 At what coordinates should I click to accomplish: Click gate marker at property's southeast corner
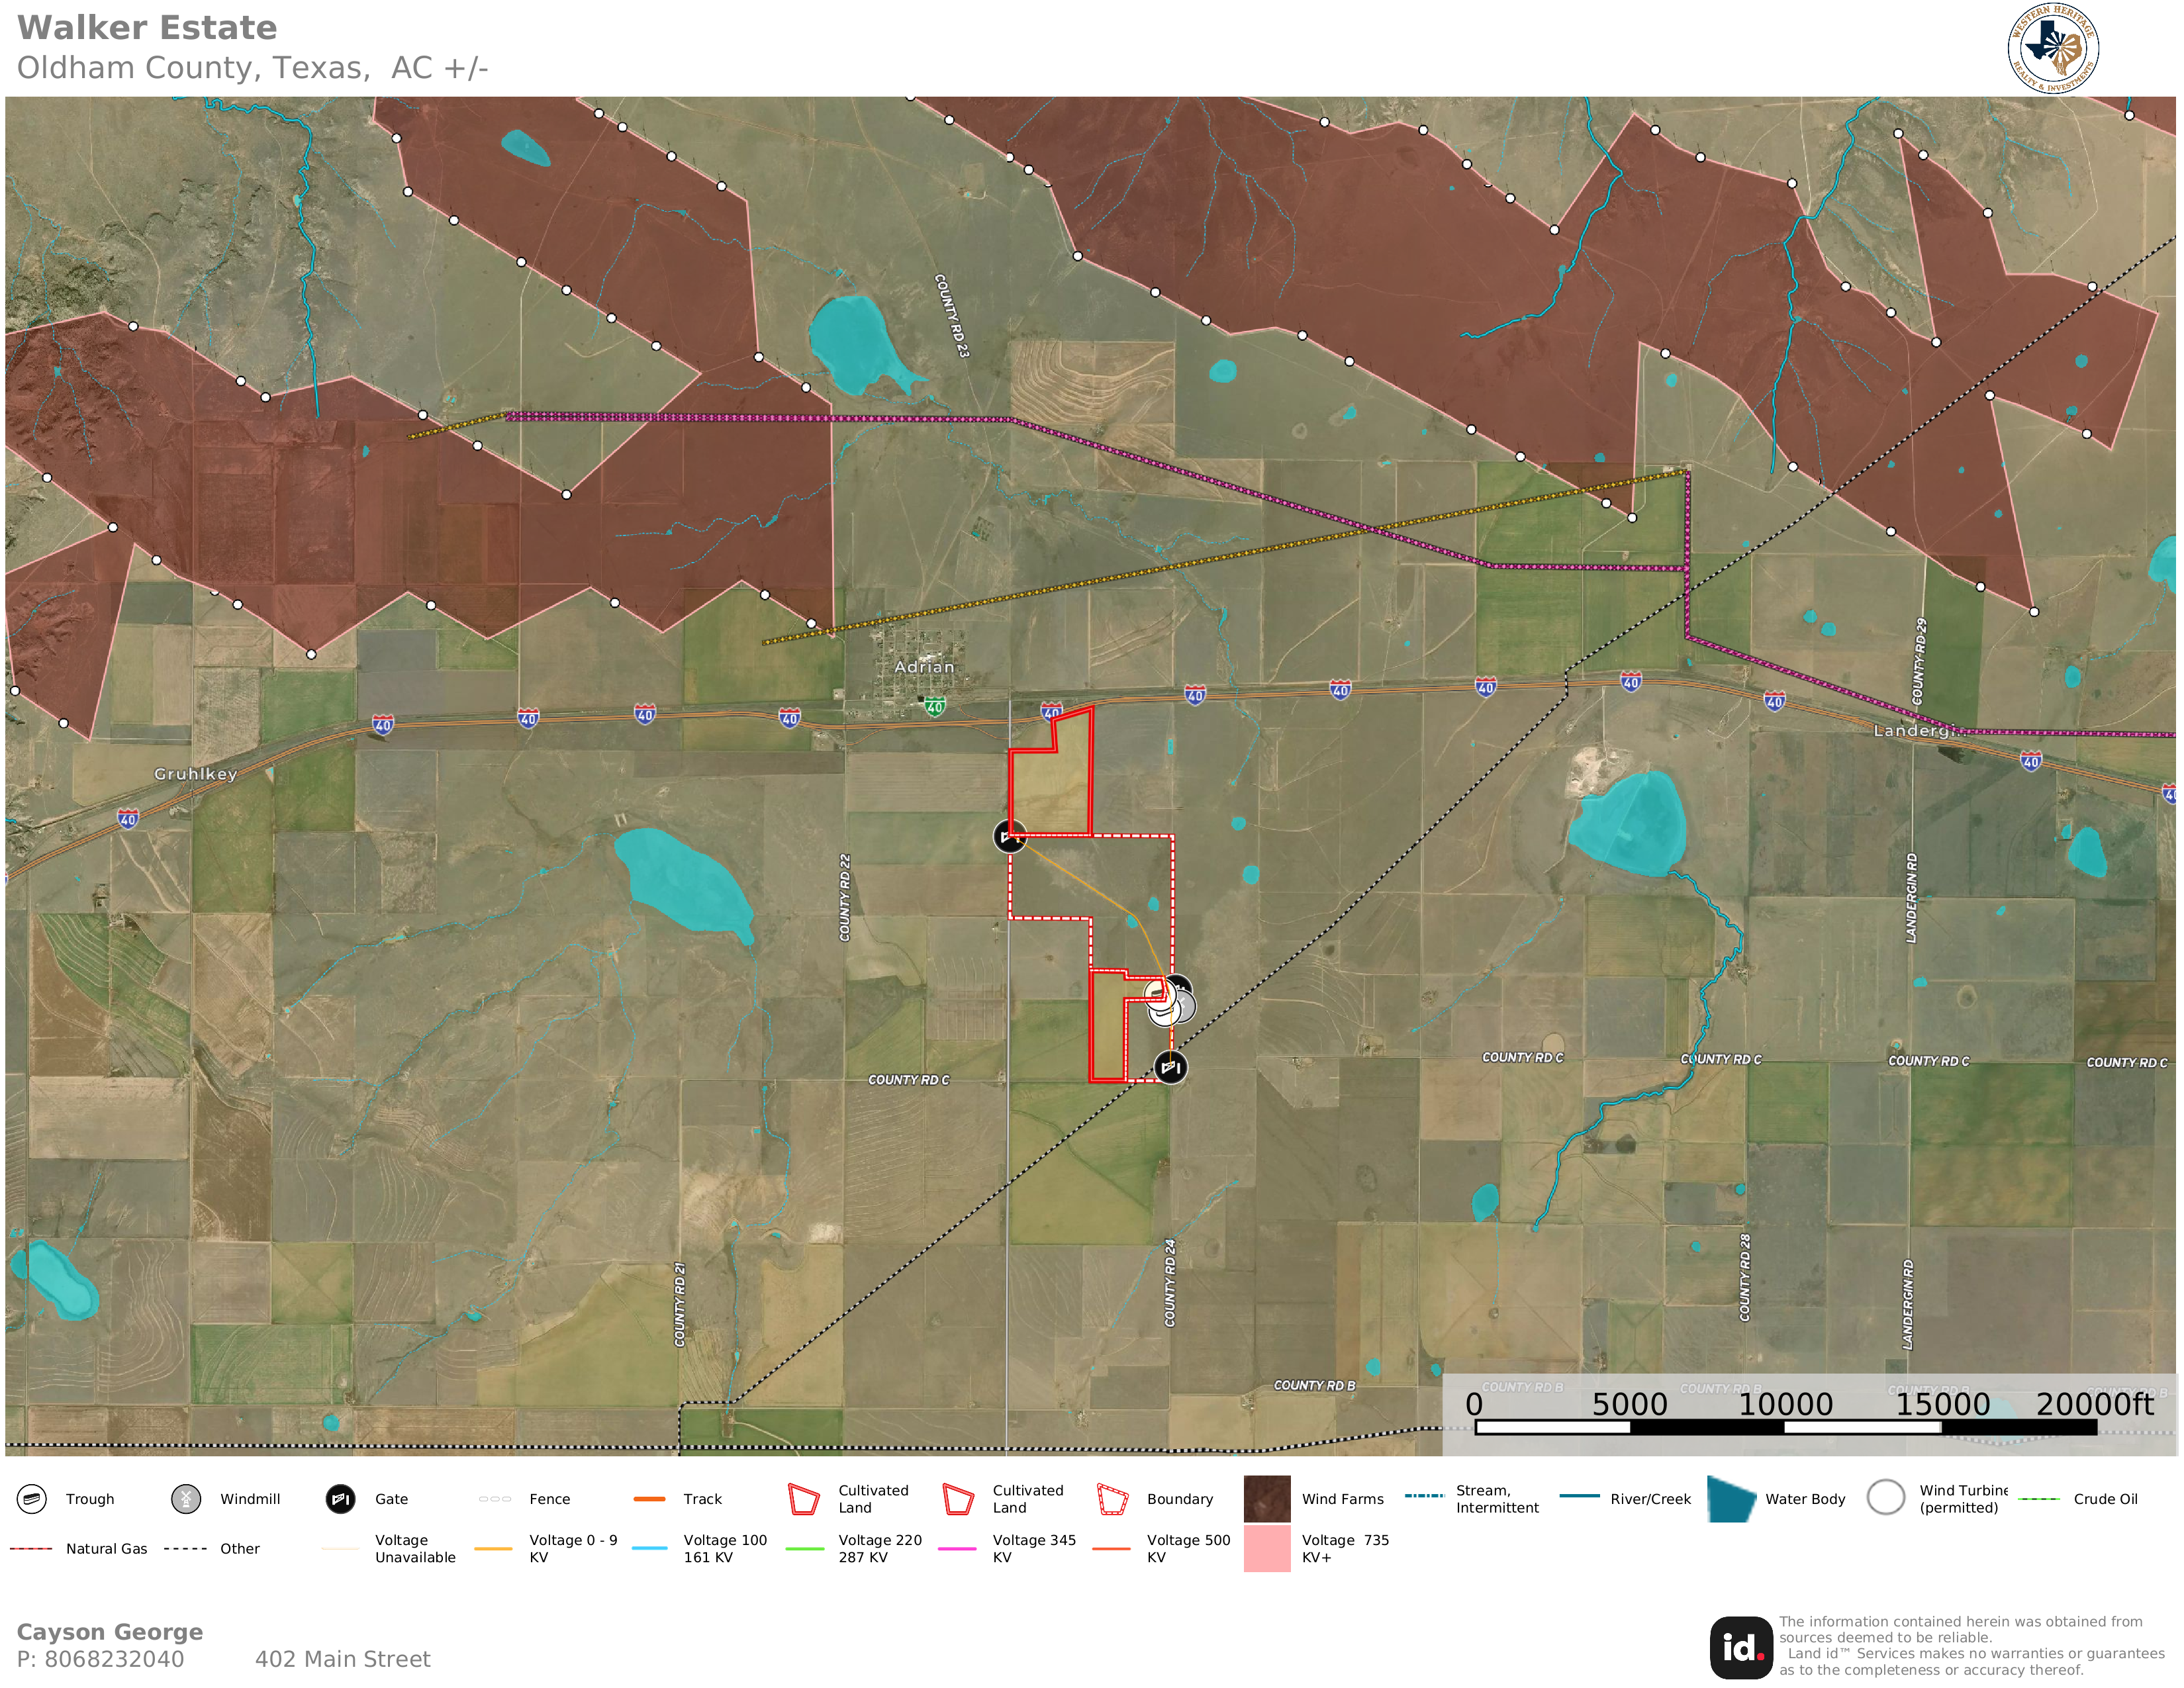pyautogui.click(x=1170, y=1067)
